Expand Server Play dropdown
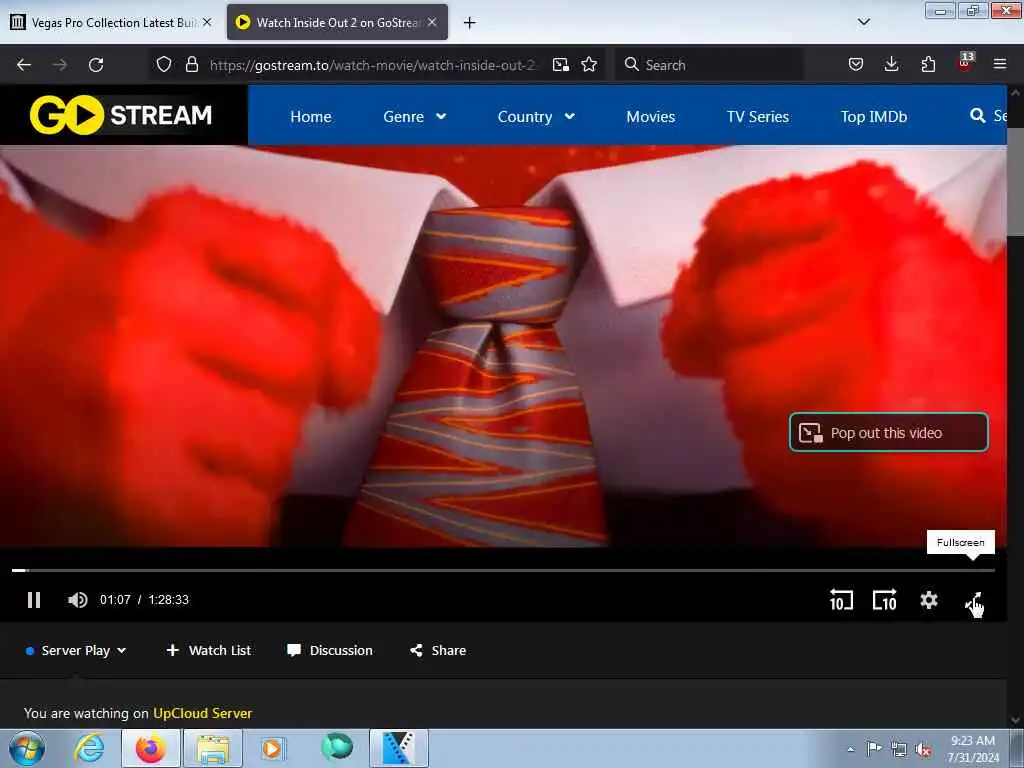This screenshot has width=1024, height=768. (76, 650)
